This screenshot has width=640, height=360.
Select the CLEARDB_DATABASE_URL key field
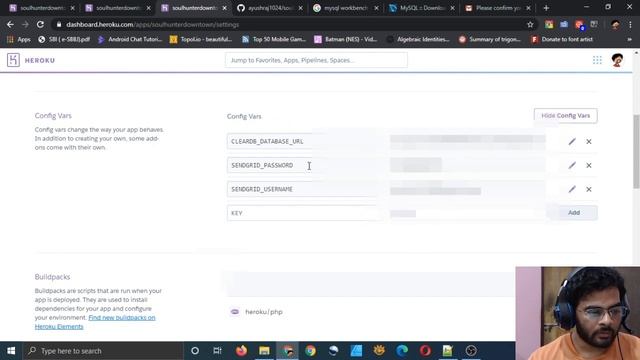tap(304, 141)
